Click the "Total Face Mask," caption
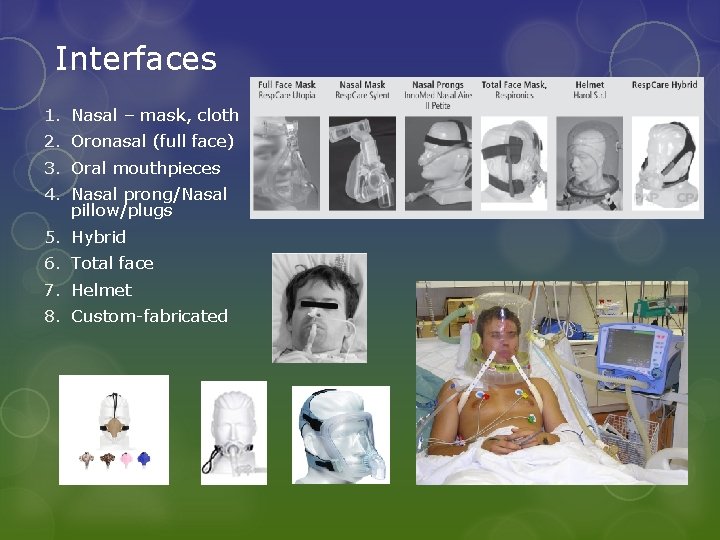The height and width of the screenshot is (540, 720). coord(514,84)
